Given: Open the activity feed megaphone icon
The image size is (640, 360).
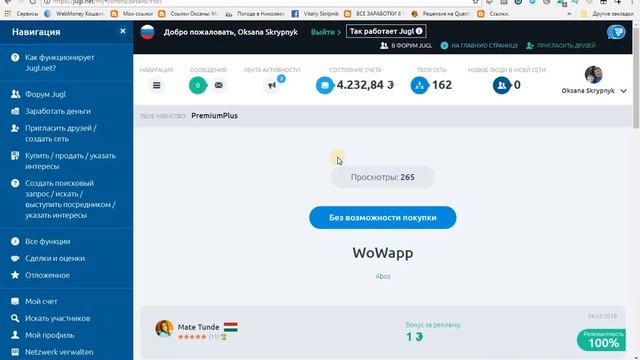Looking at the screenshot, I should click(x=272, y=85).
